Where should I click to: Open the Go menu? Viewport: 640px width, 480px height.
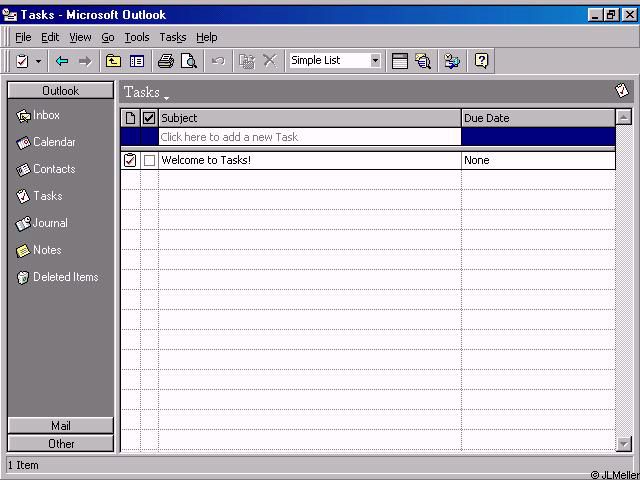click(x=108, y=38)
